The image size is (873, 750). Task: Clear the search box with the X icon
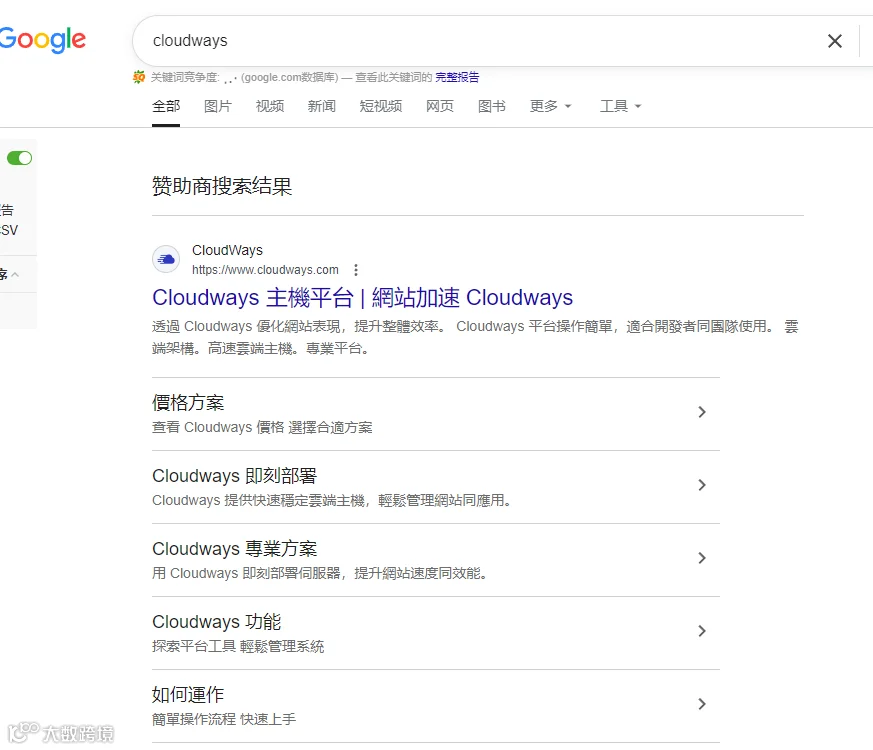[834, 41]
